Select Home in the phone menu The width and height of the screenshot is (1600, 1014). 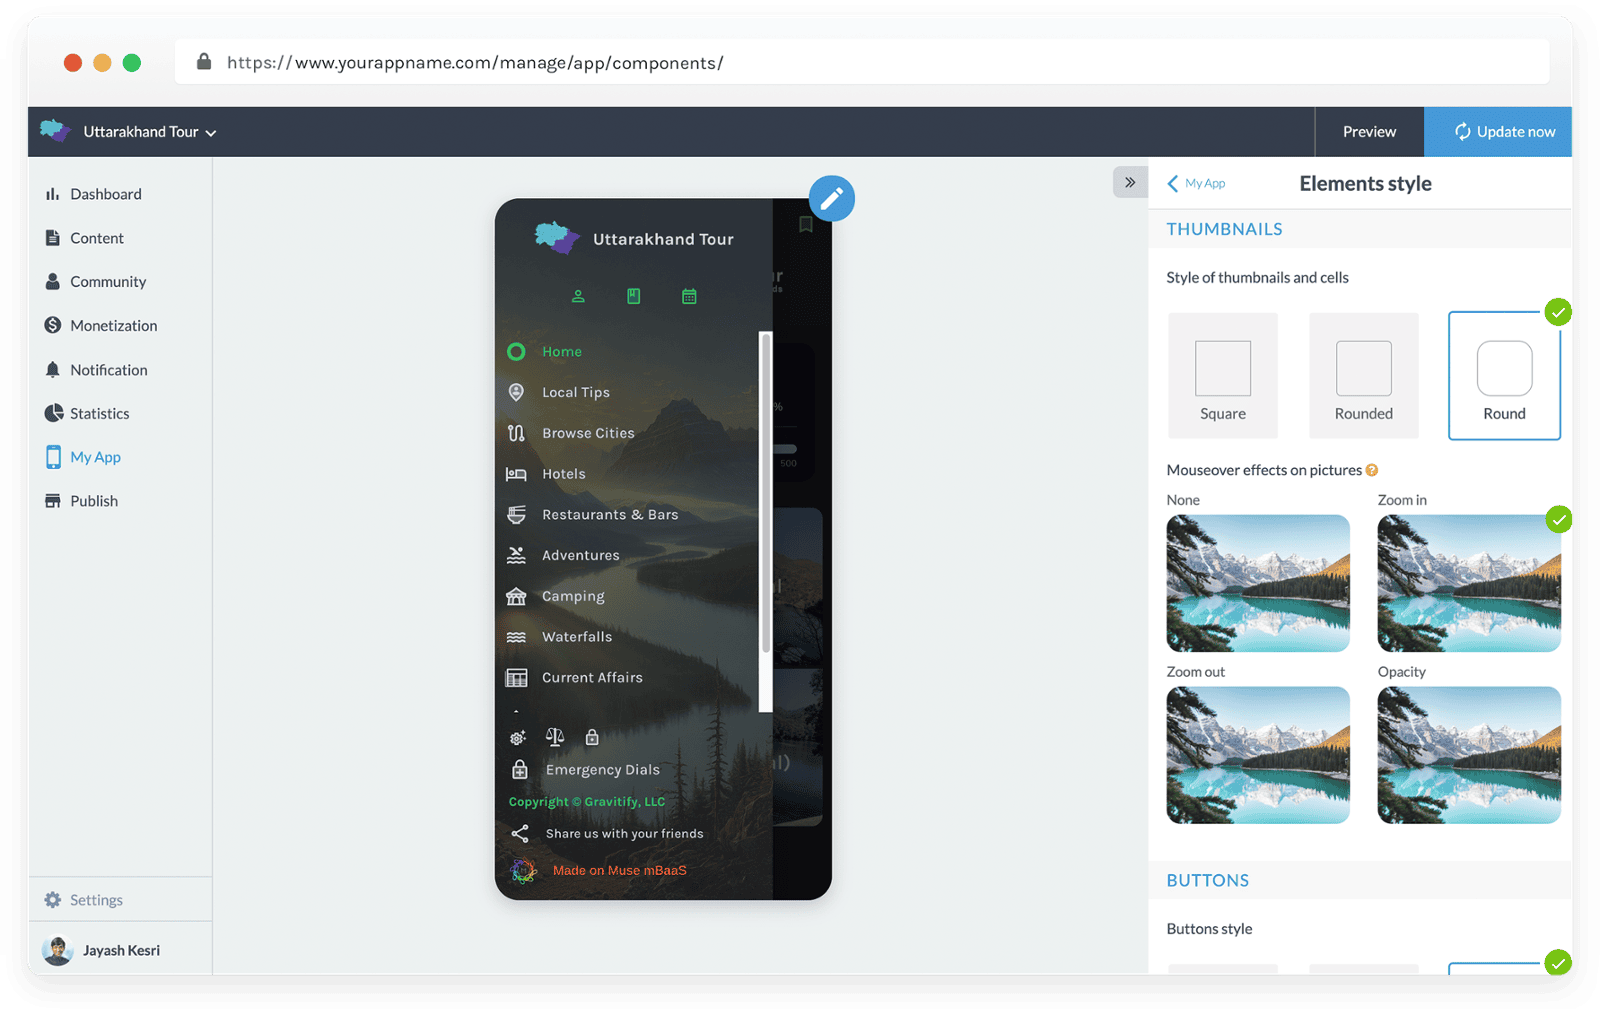click(562, 351)
